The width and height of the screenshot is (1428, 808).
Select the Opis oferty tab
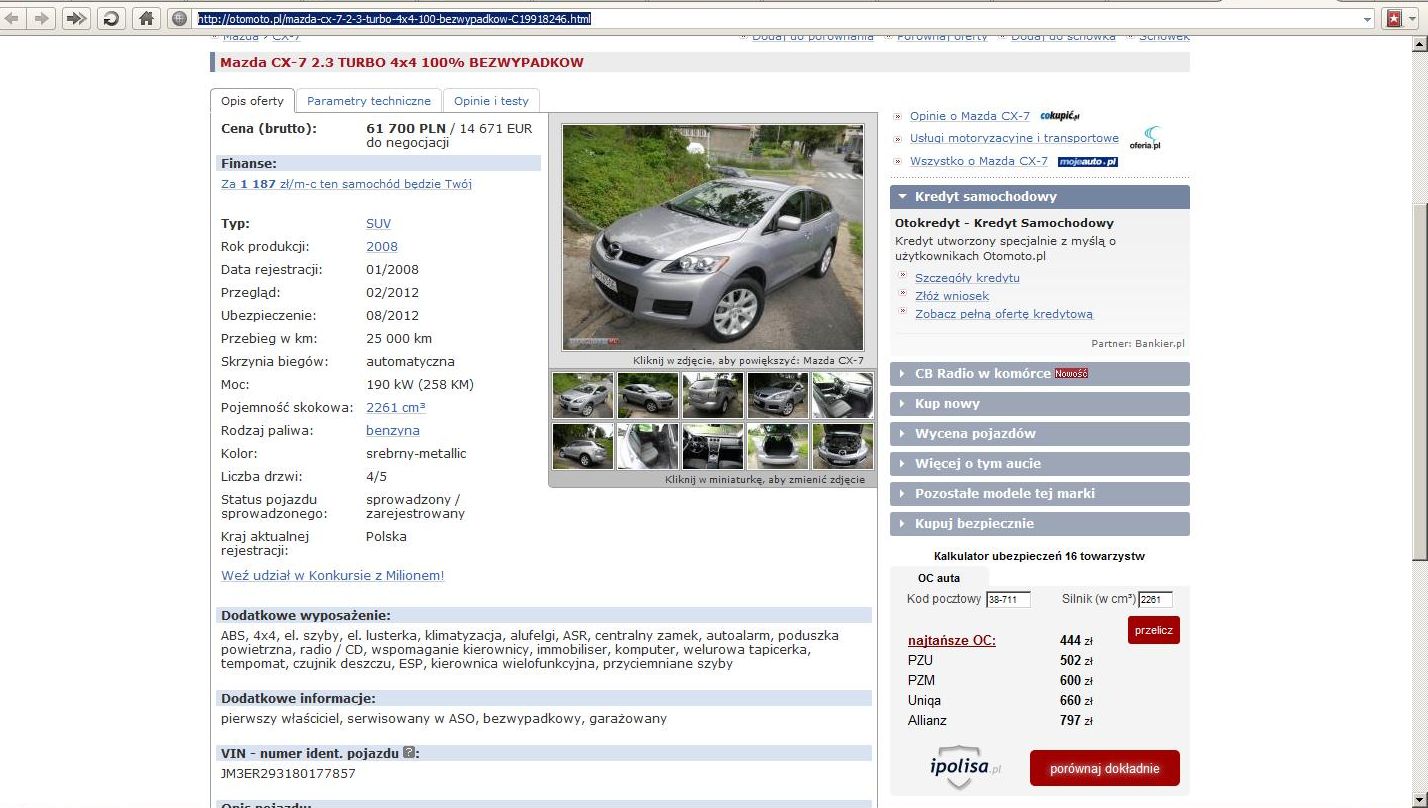(252, 101)
